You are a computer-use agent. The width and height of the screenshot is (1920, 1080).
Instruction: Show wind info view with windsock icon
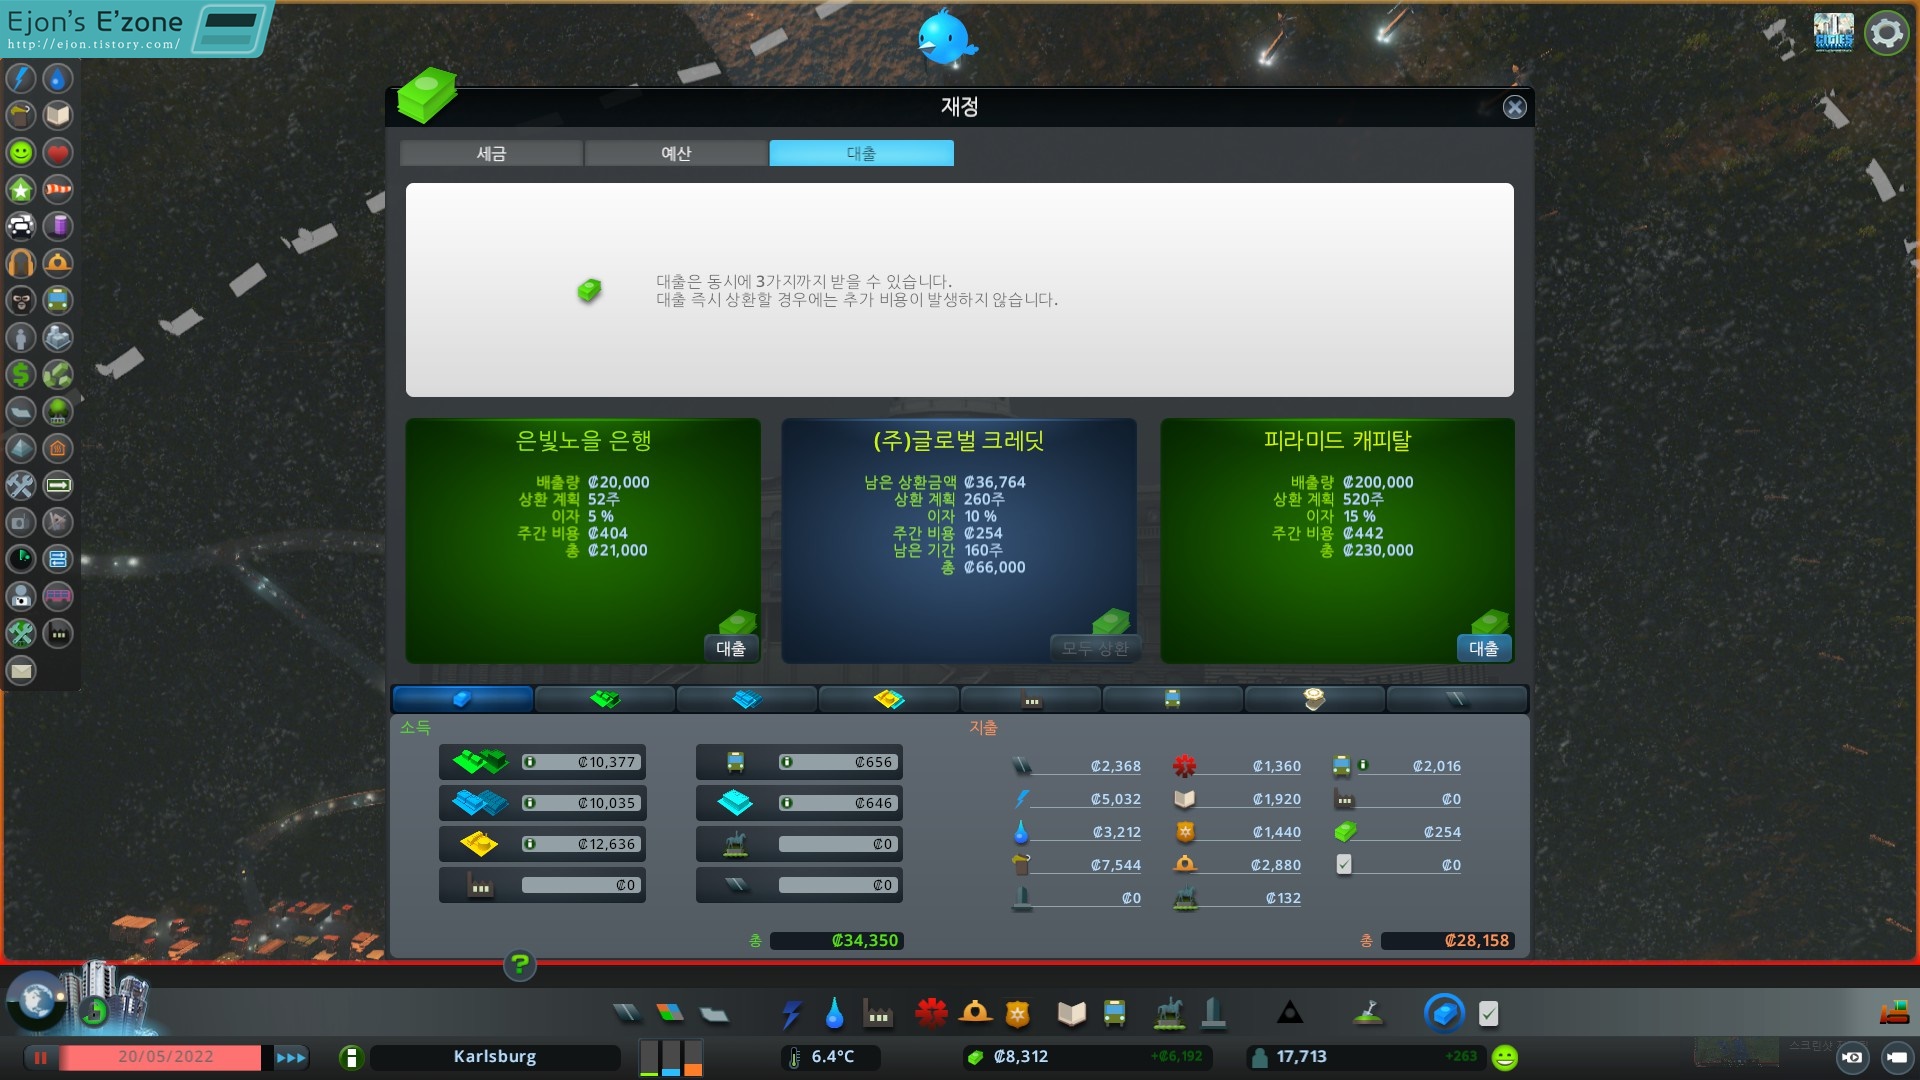coord(58,189)
